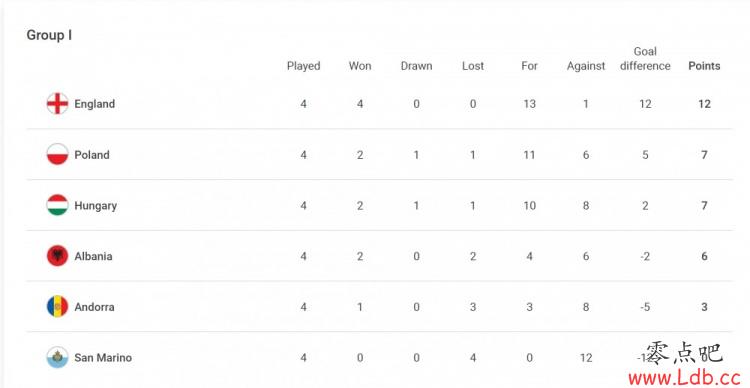Click the Played column header
Image resolution: width=750 pixels, height=388 pixels.
pos(304,67)
